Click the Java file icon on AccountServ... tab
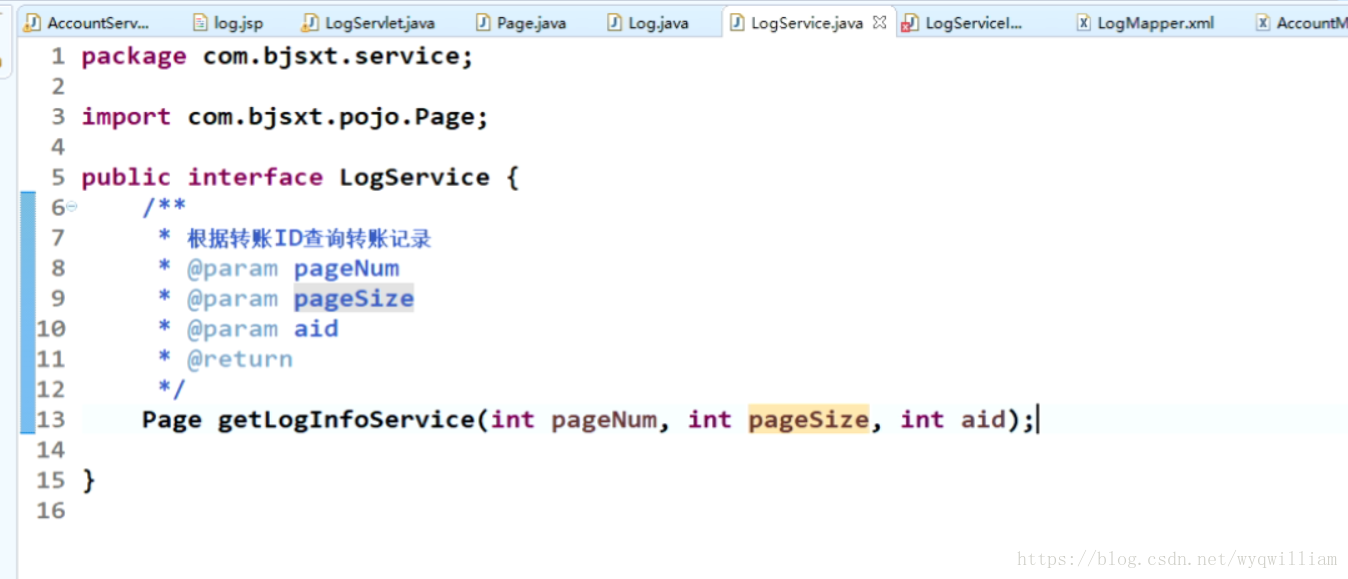This screenshot has width=1348, height=579. tap(33, 22)
